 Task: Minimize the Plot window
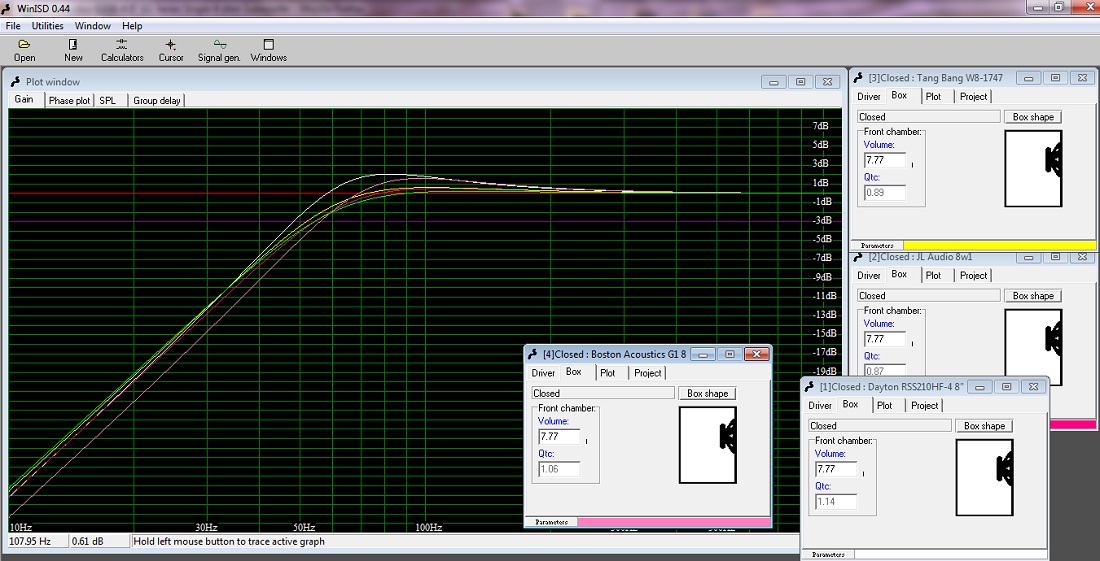coord(774,82)
